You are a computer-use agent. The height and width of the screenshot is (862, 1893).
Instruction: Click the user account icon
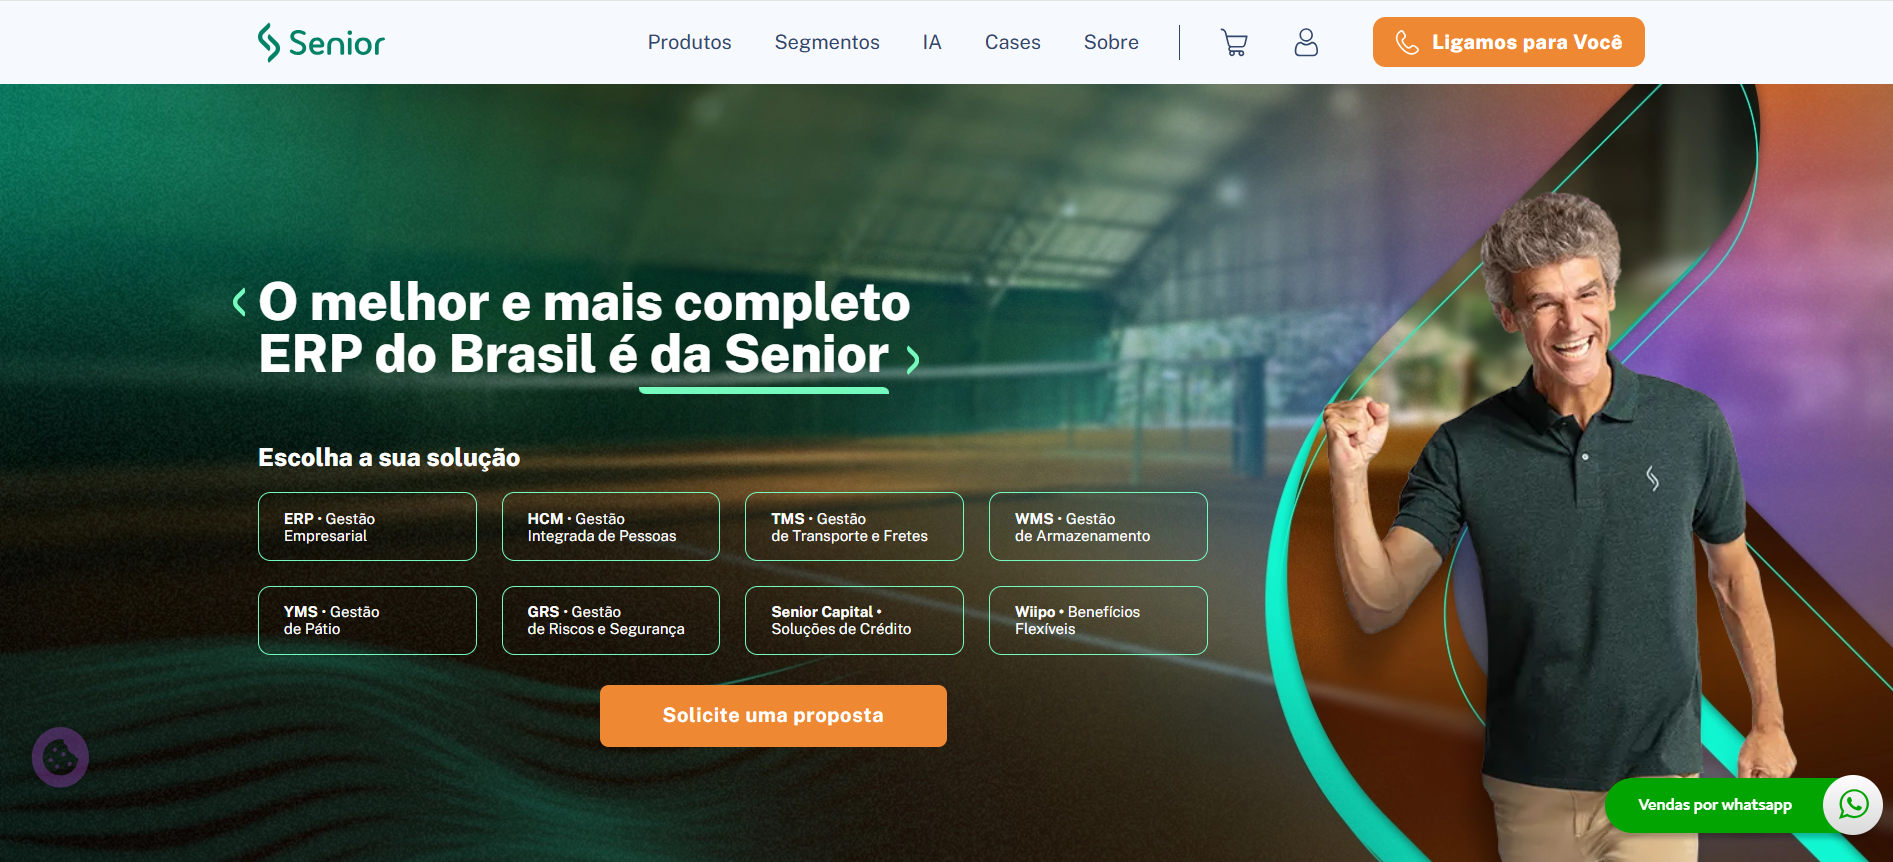click(1306, 42)
